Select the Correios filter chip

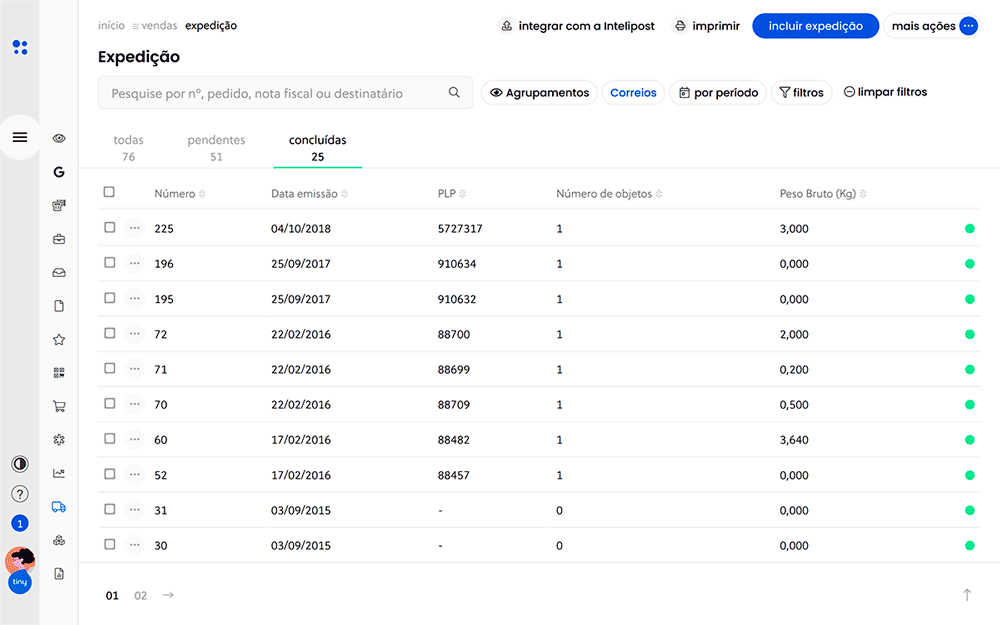tap(633, 92)
